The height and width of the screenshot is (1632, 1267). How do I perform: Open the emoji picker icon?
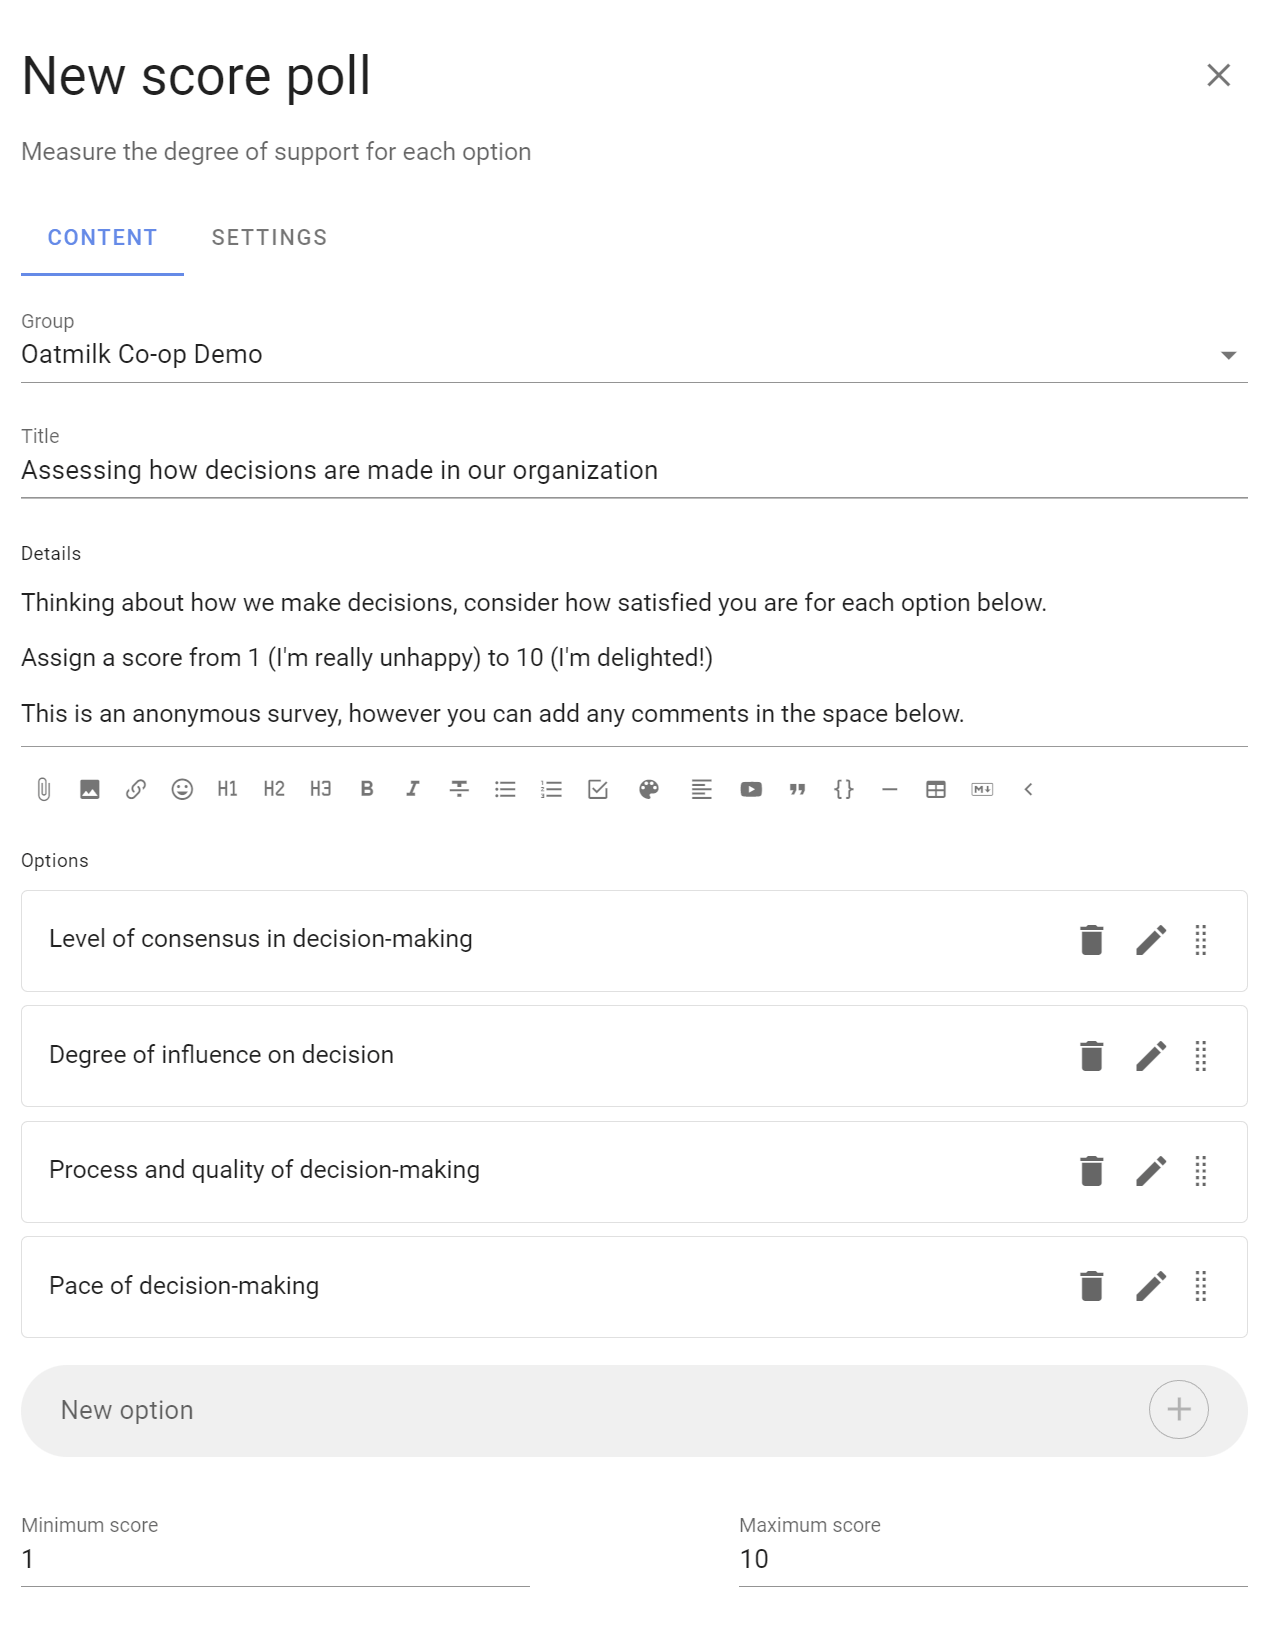pyautogui.click(x=182, y=789)
